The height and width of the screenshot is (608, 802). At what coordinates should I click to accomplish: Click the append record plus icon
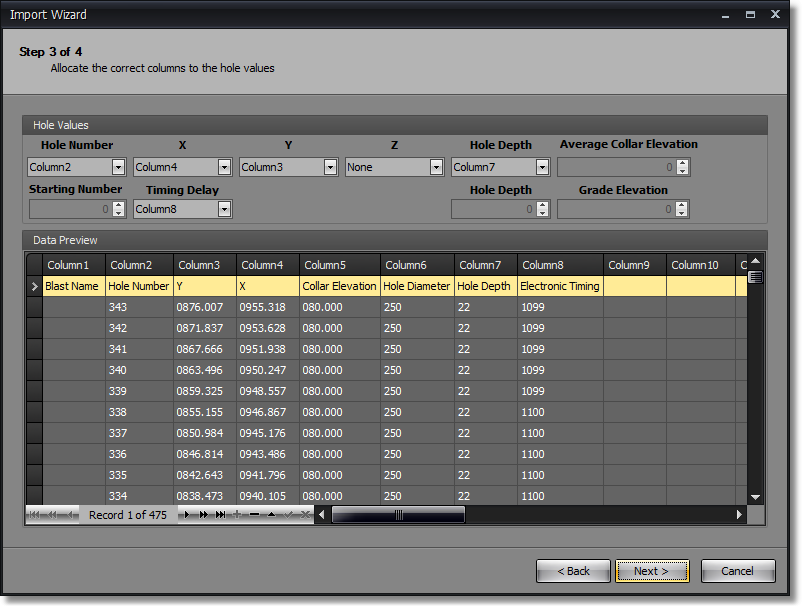(x=237, y=515)
